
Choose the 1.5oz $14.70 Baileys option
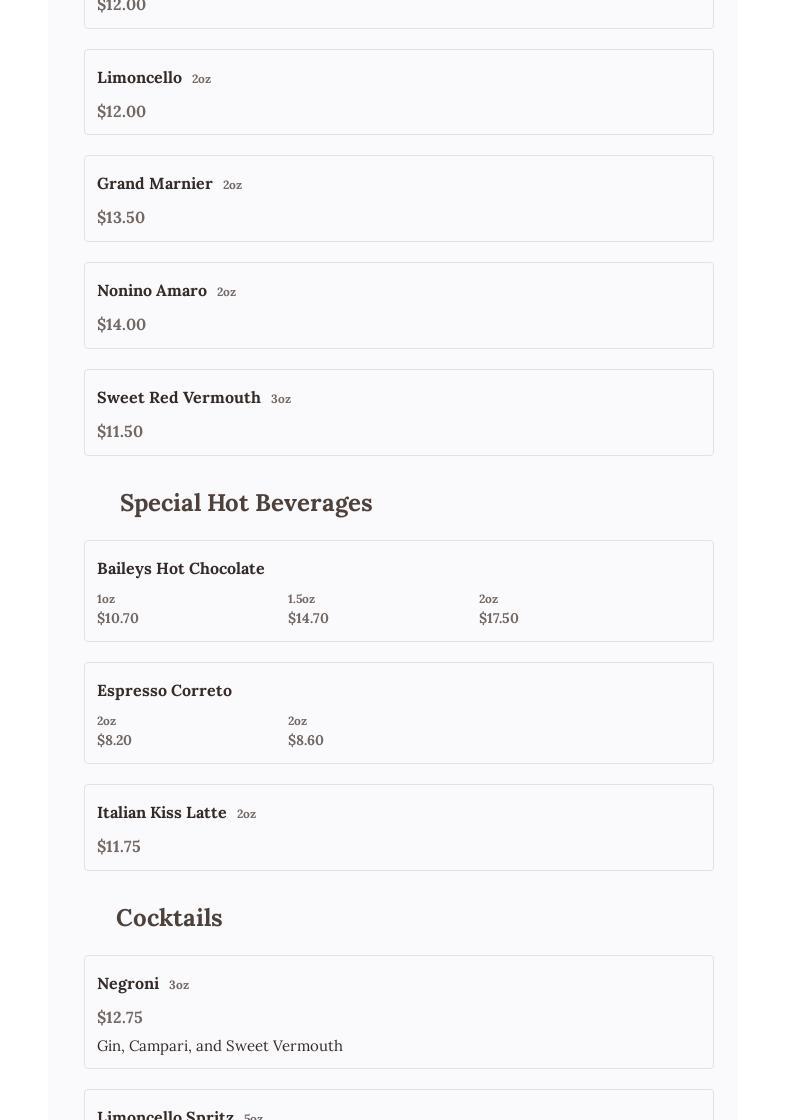[x=308, y=610]
